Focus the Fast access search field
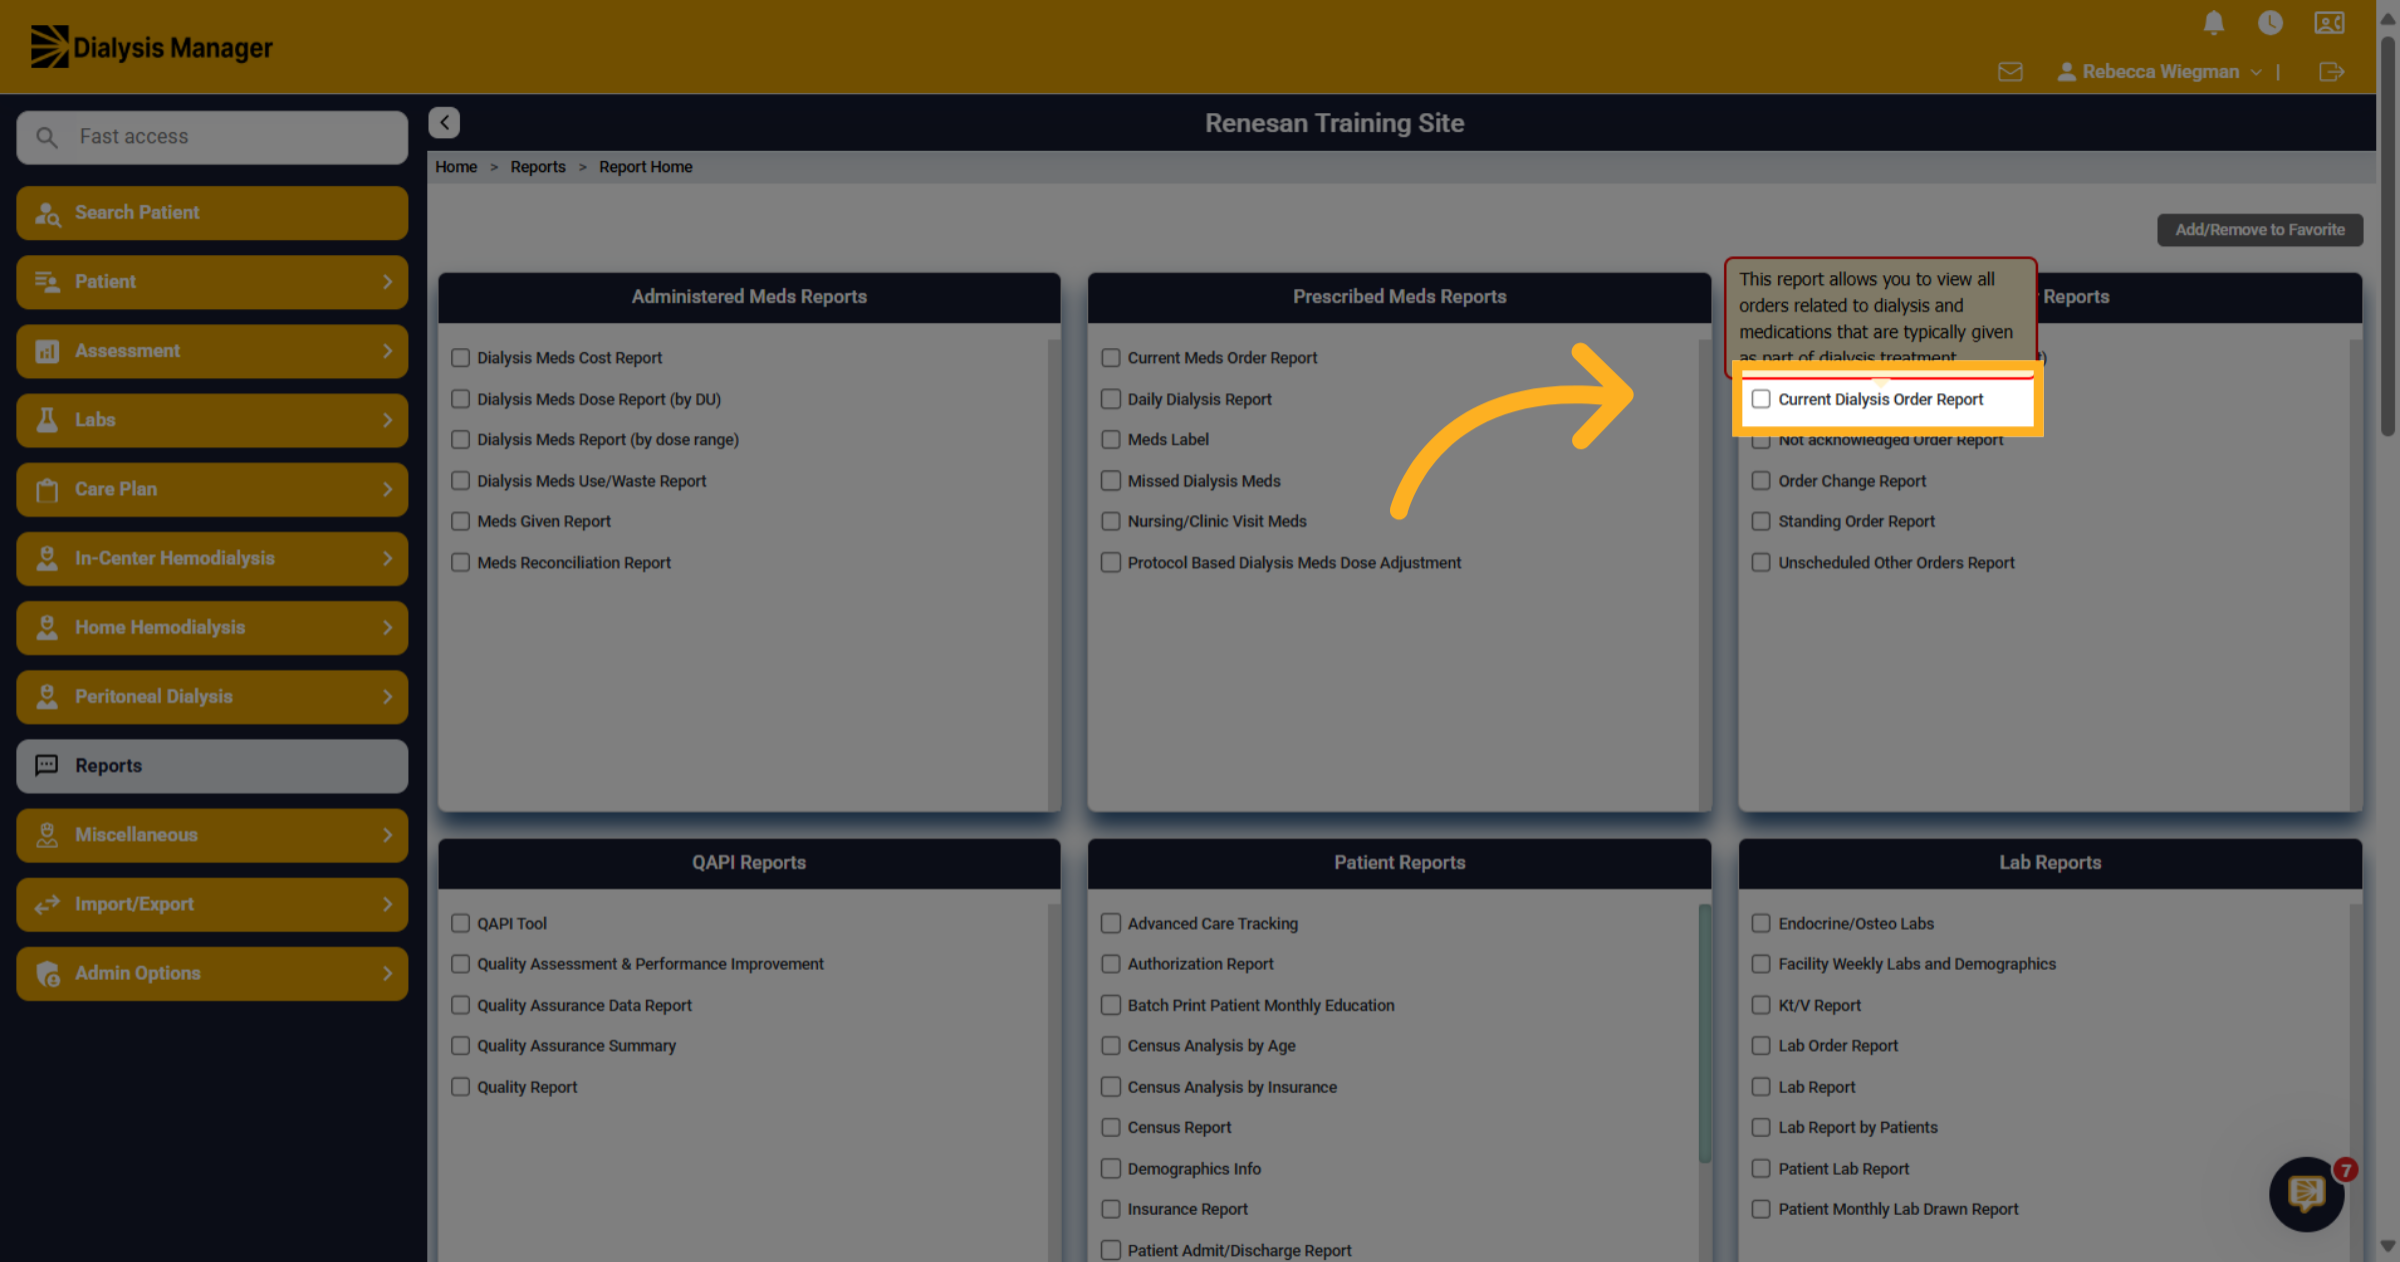Image resolution: width=2400 pixels, height=1262 pixels. click(212, 137)
